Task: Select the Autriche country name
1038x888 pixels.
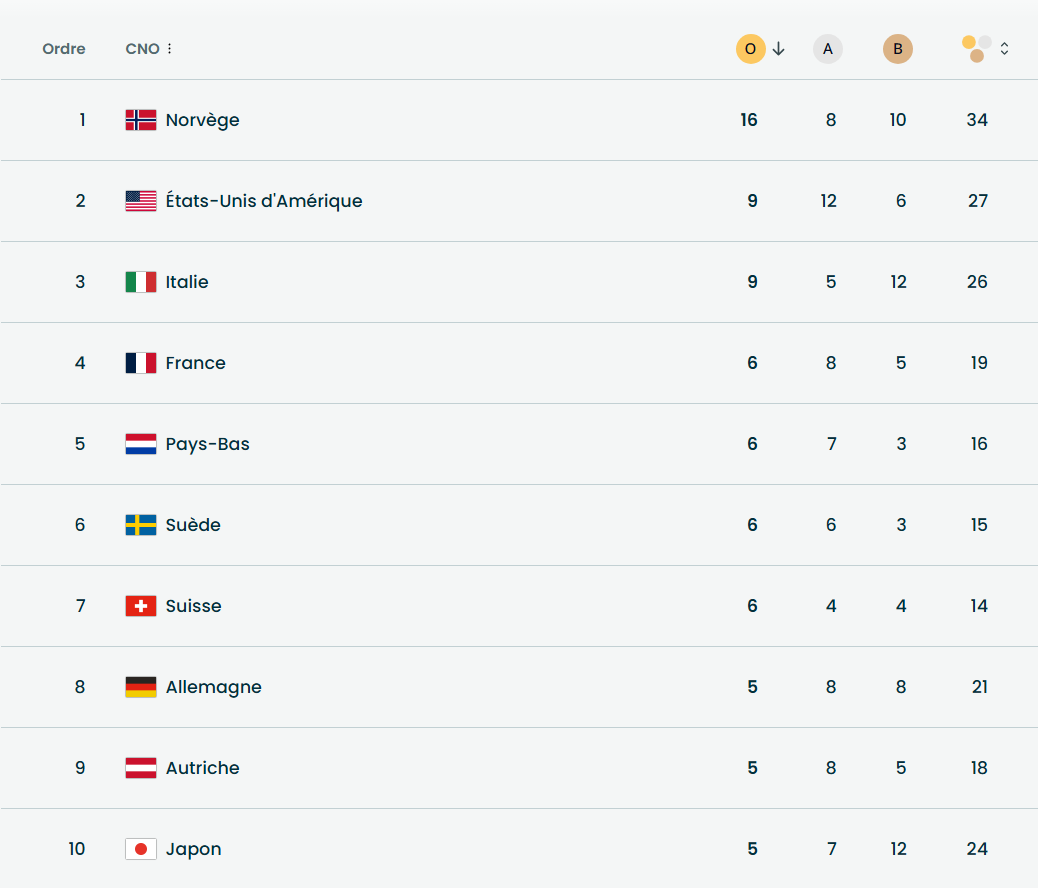Action: [x=203, y=768]
